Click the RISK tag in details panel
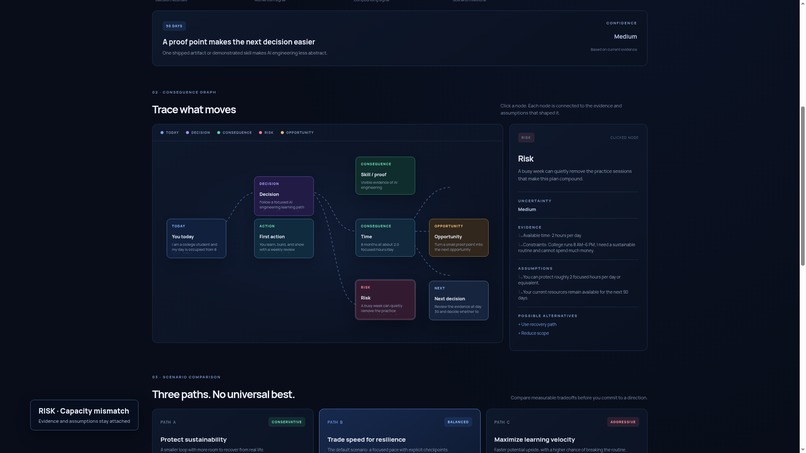 [526, 137]
